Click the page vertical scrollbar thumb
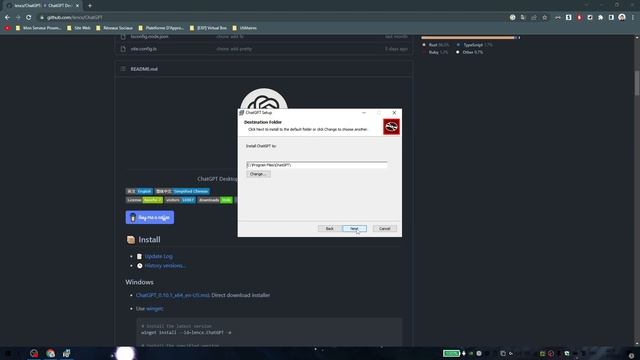The width and height of the screenshot is (640, 360). click(x=637, y=83)
